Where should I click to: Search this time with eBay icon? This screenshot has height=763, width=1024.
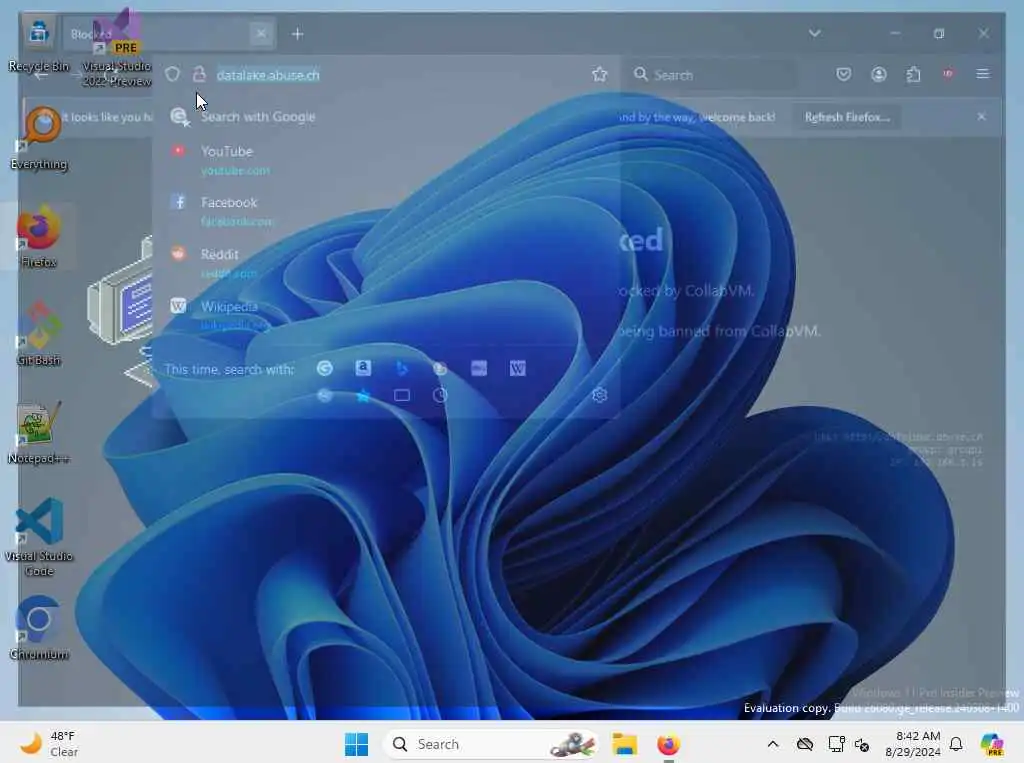[x=479, y=368]
